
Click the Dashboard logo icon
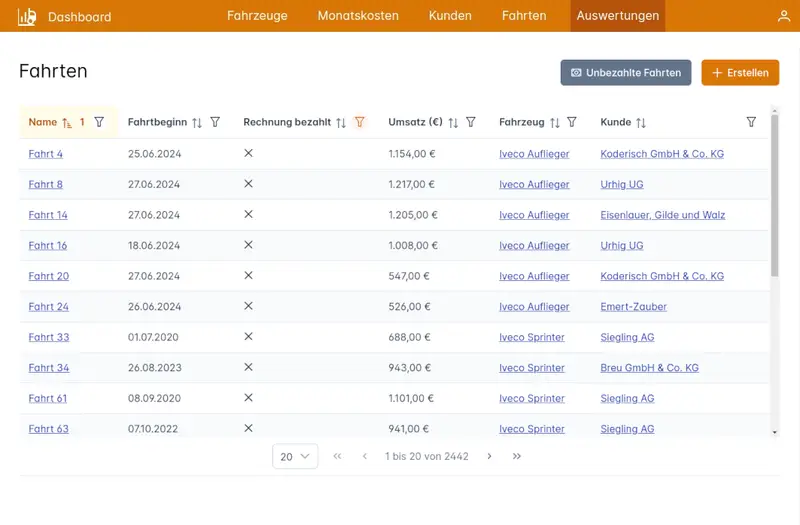pyautogui.click(x=27, y=16)
